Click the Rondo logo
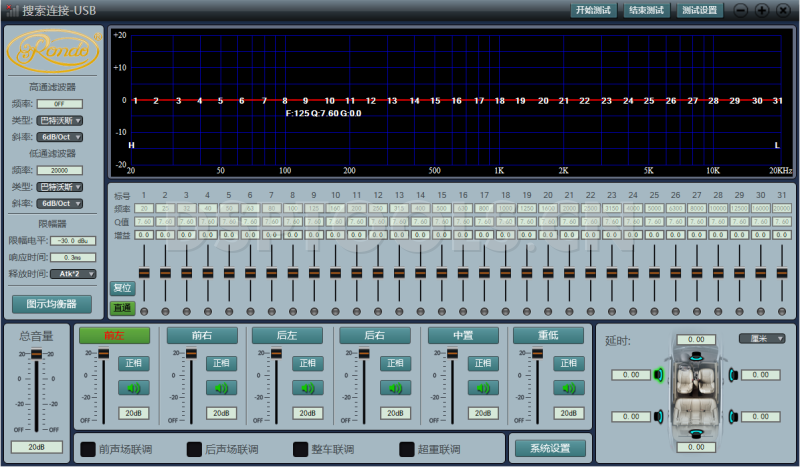This screenshot has height=467, width=800. tap(52, 50)
